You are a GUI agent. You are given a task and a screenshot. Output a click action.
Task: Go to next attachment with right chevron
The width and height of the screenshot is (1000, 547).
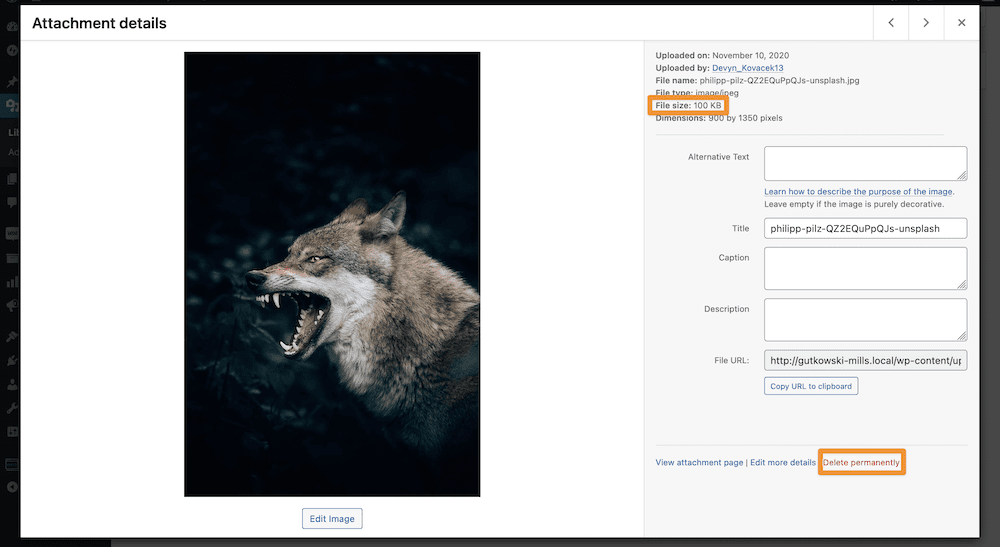pyautogui.click(x=926, y=23)
